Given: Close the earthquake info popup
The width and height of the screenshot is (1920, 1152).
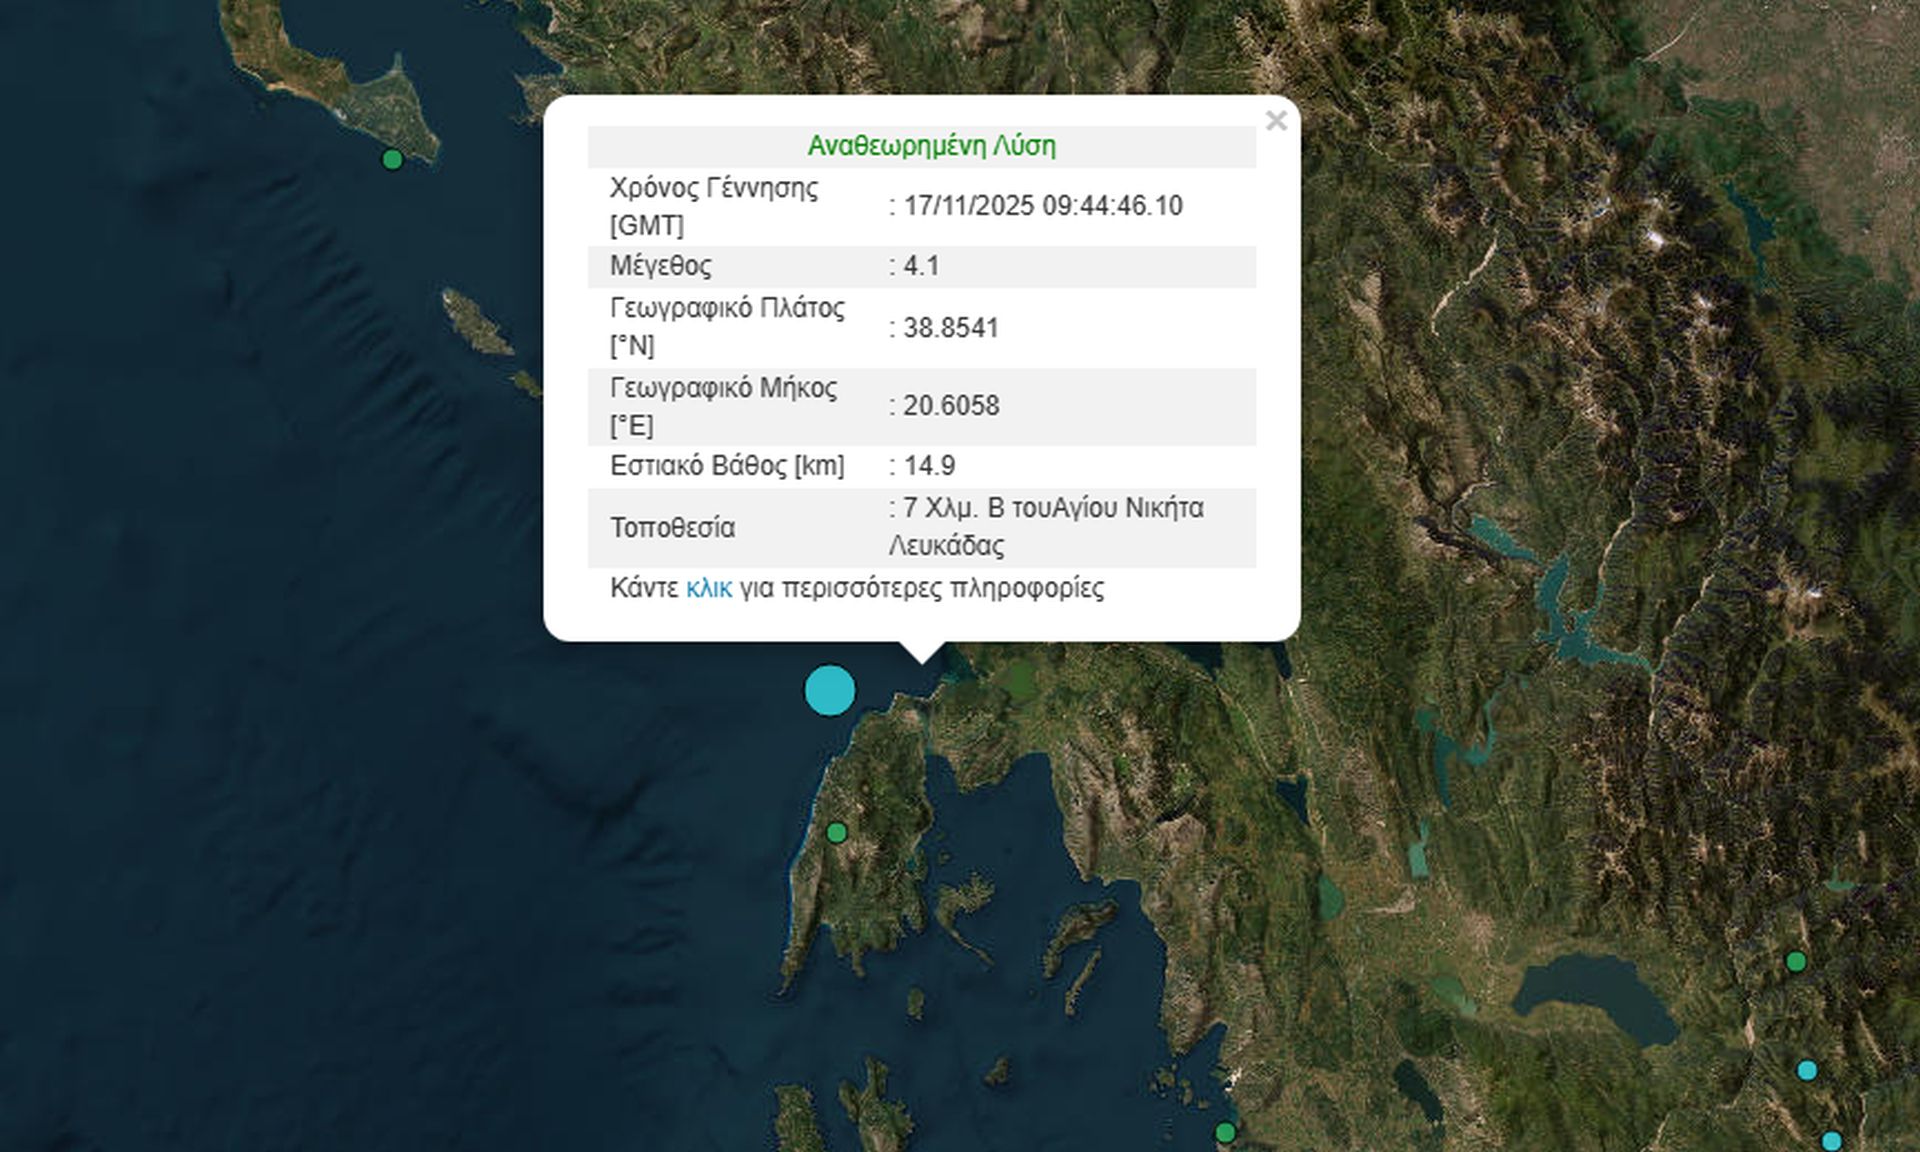Looking at the screenshot, I should click(1275, 121).
